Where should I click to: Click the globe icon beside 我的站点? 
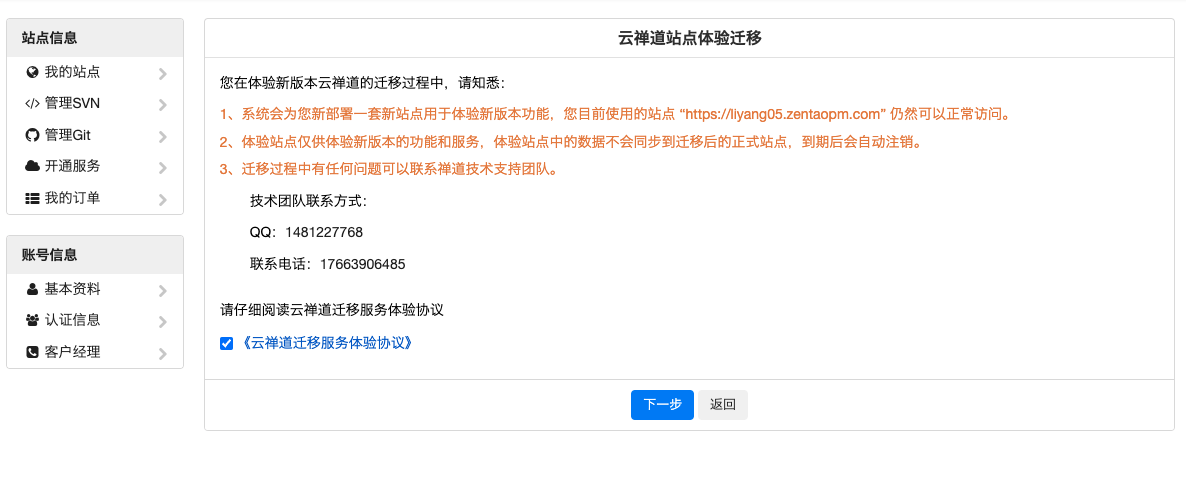tap(32, 72)
